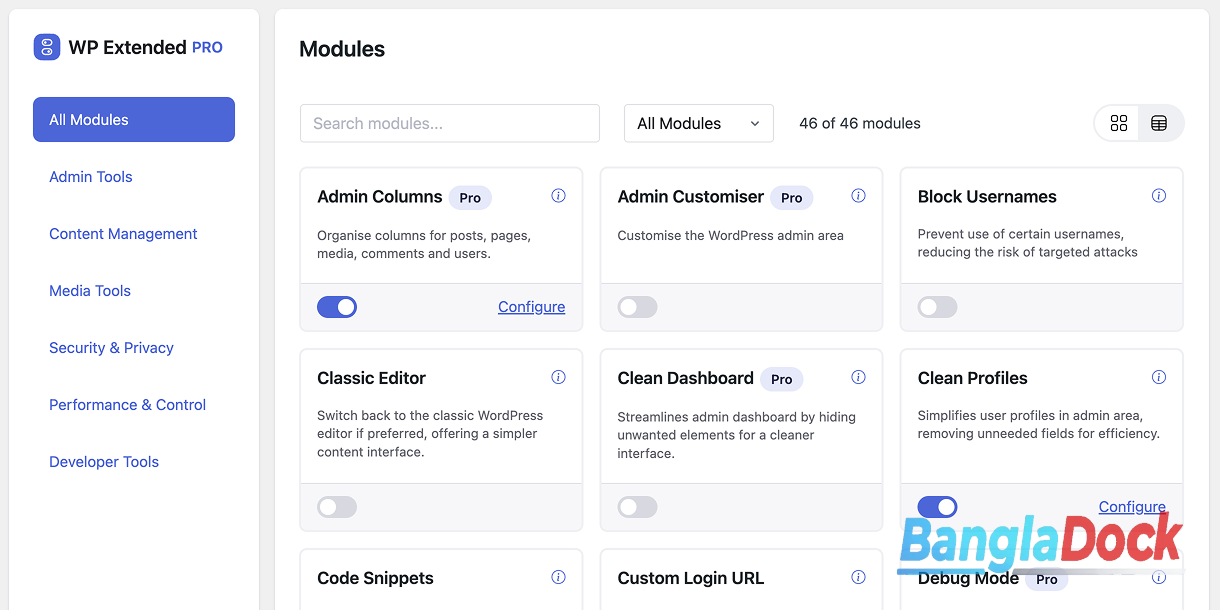
Task: Show info for Block Usernames module
Action: coord(1158,196)
